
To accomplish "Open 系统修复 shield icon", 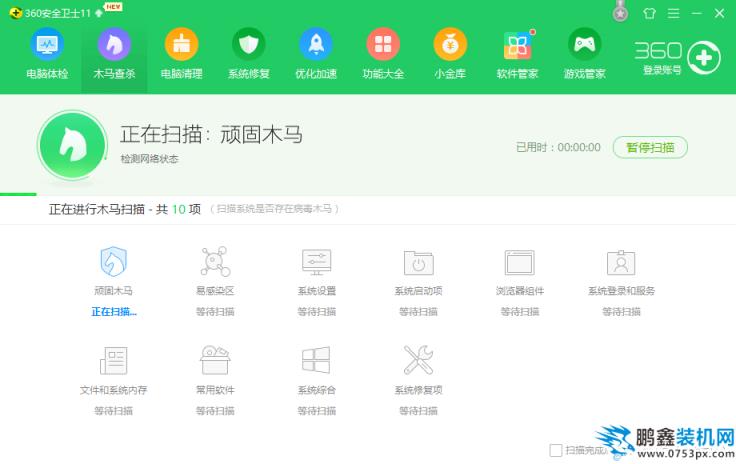I will (248, 45).
